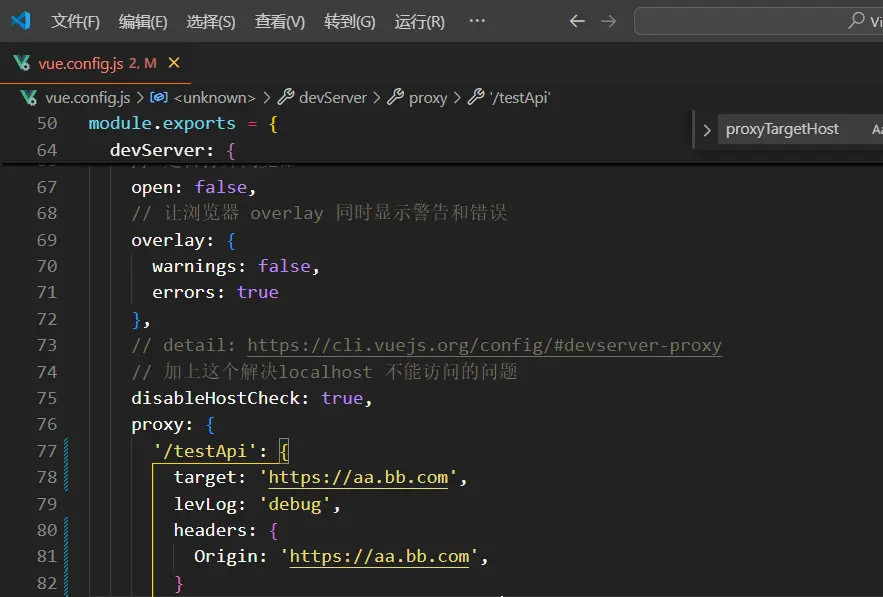Click the https://aa.bb.com target URL
Screen dimensions: 883x597
[x=358, y=477]
